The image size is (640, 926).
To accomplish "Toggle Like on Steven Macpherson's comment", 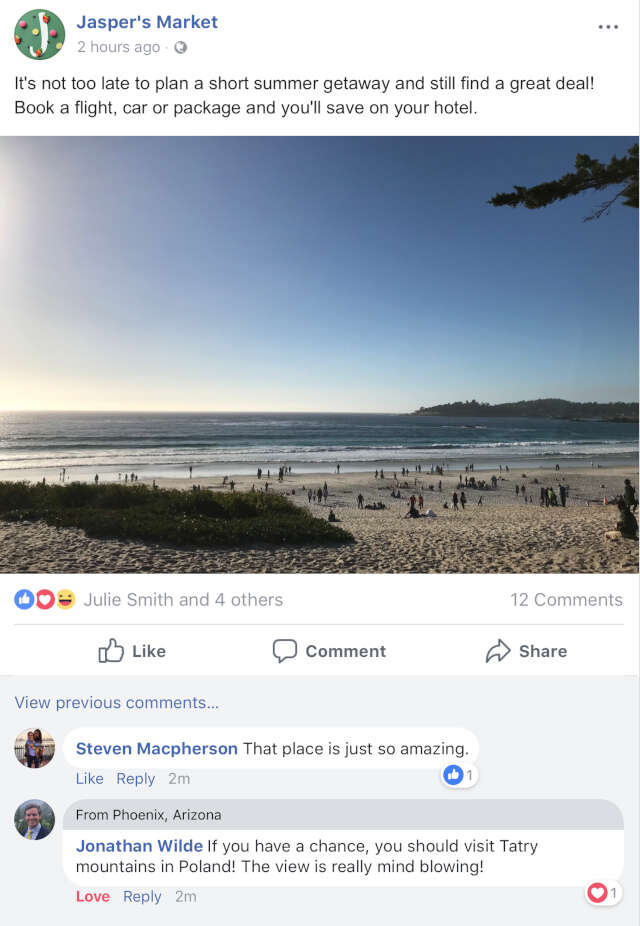I will tap(89, 779).
